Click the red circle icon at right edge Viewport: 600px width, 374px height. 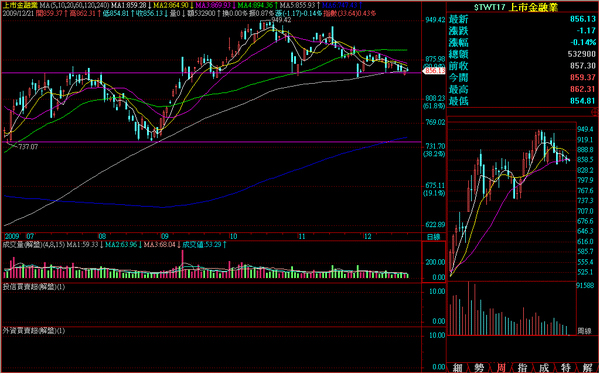point(595,112)
